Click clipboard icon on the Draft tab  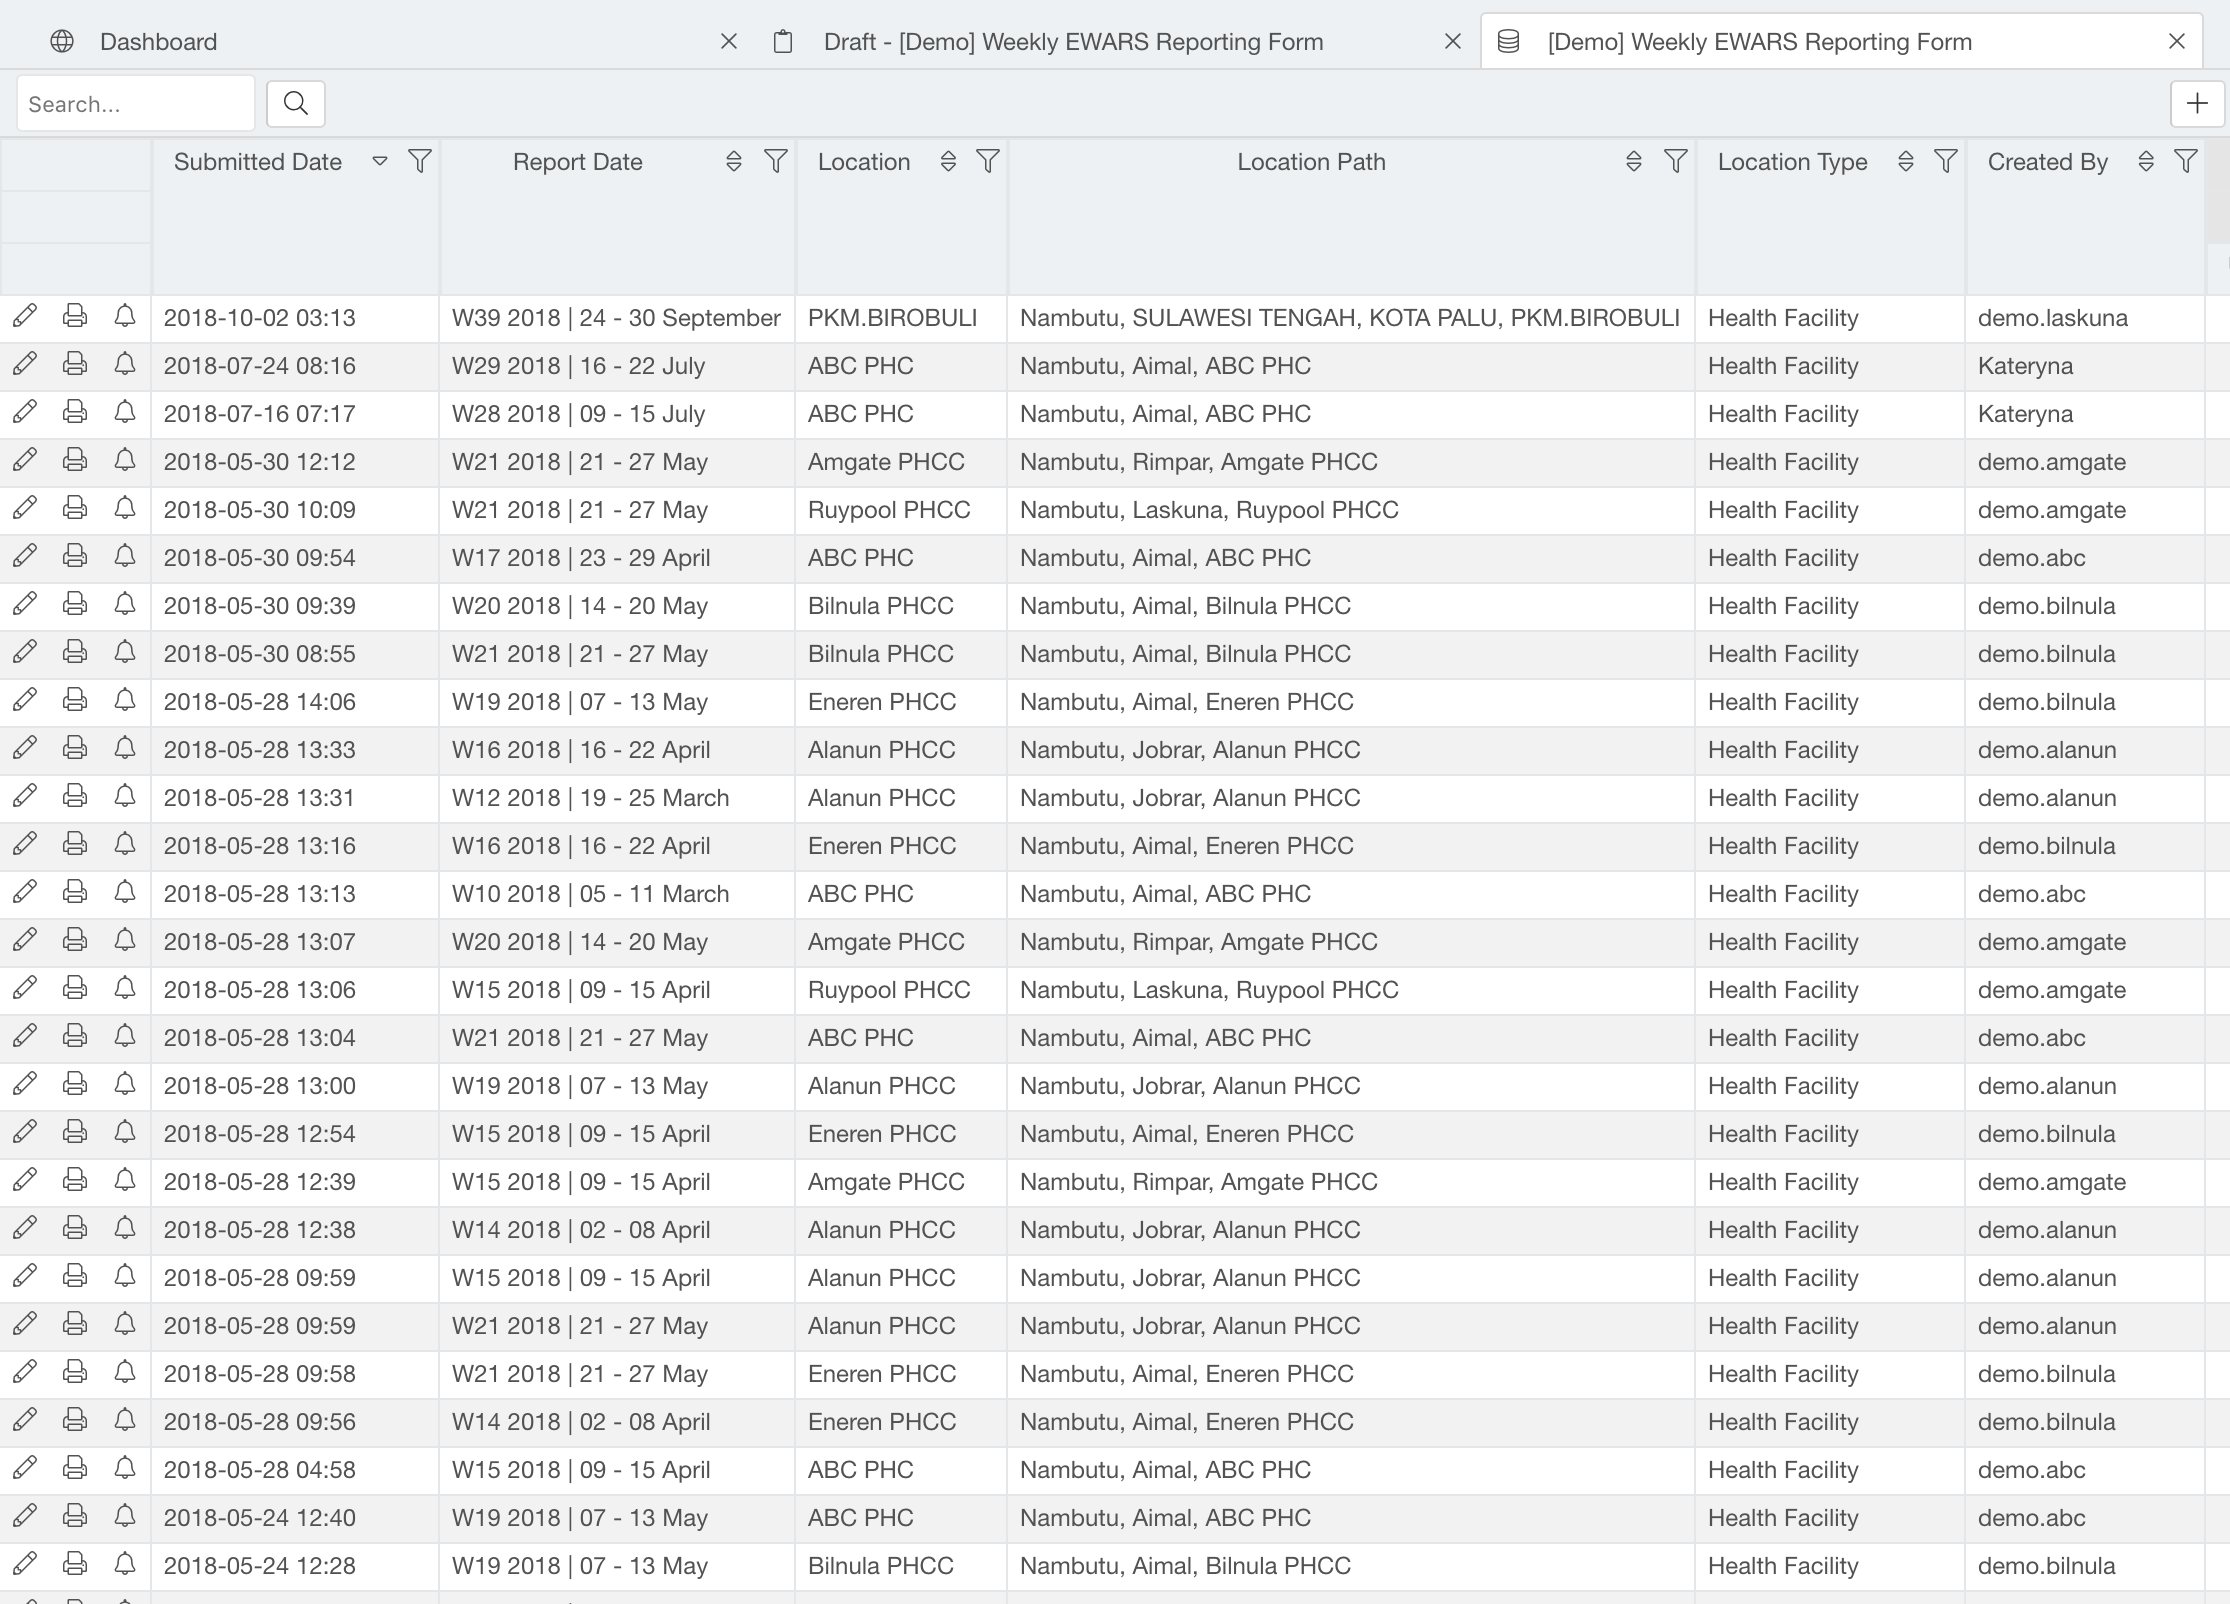pos(783,41)
